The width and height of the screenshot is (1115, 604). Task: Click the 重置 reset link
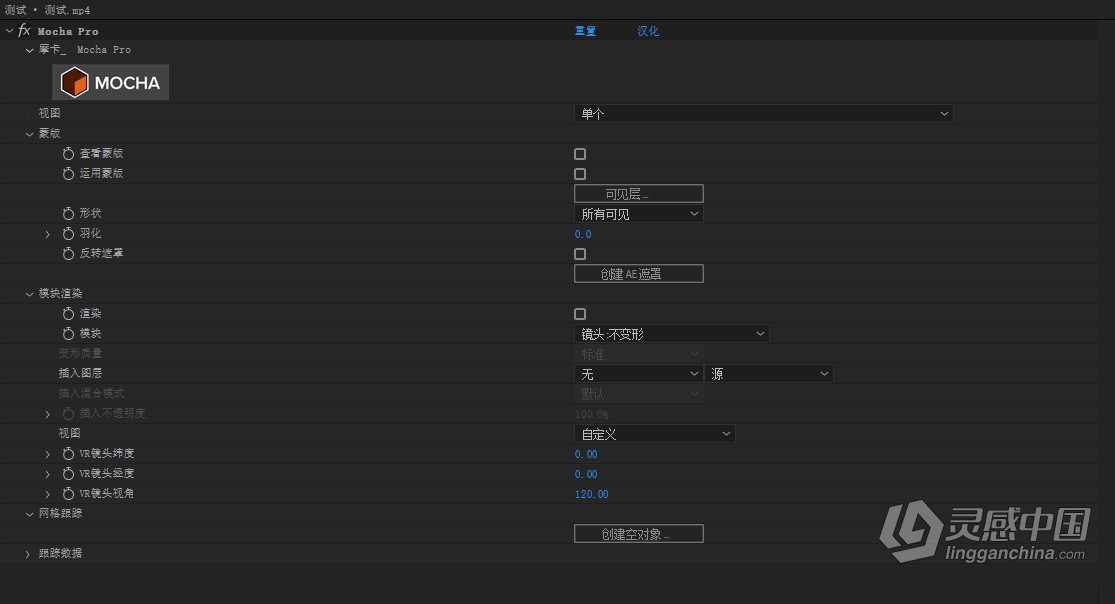click(585, 31)
